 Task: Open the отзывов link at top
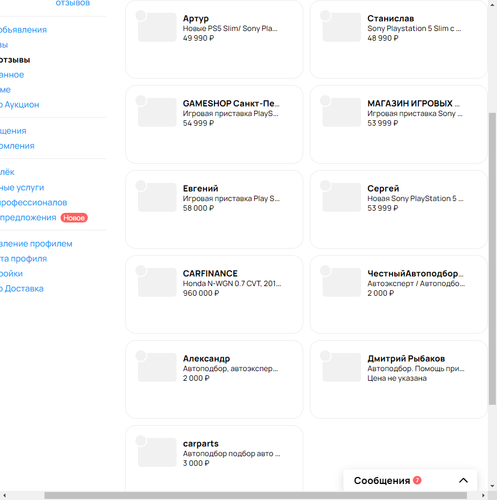pos(73,3)
